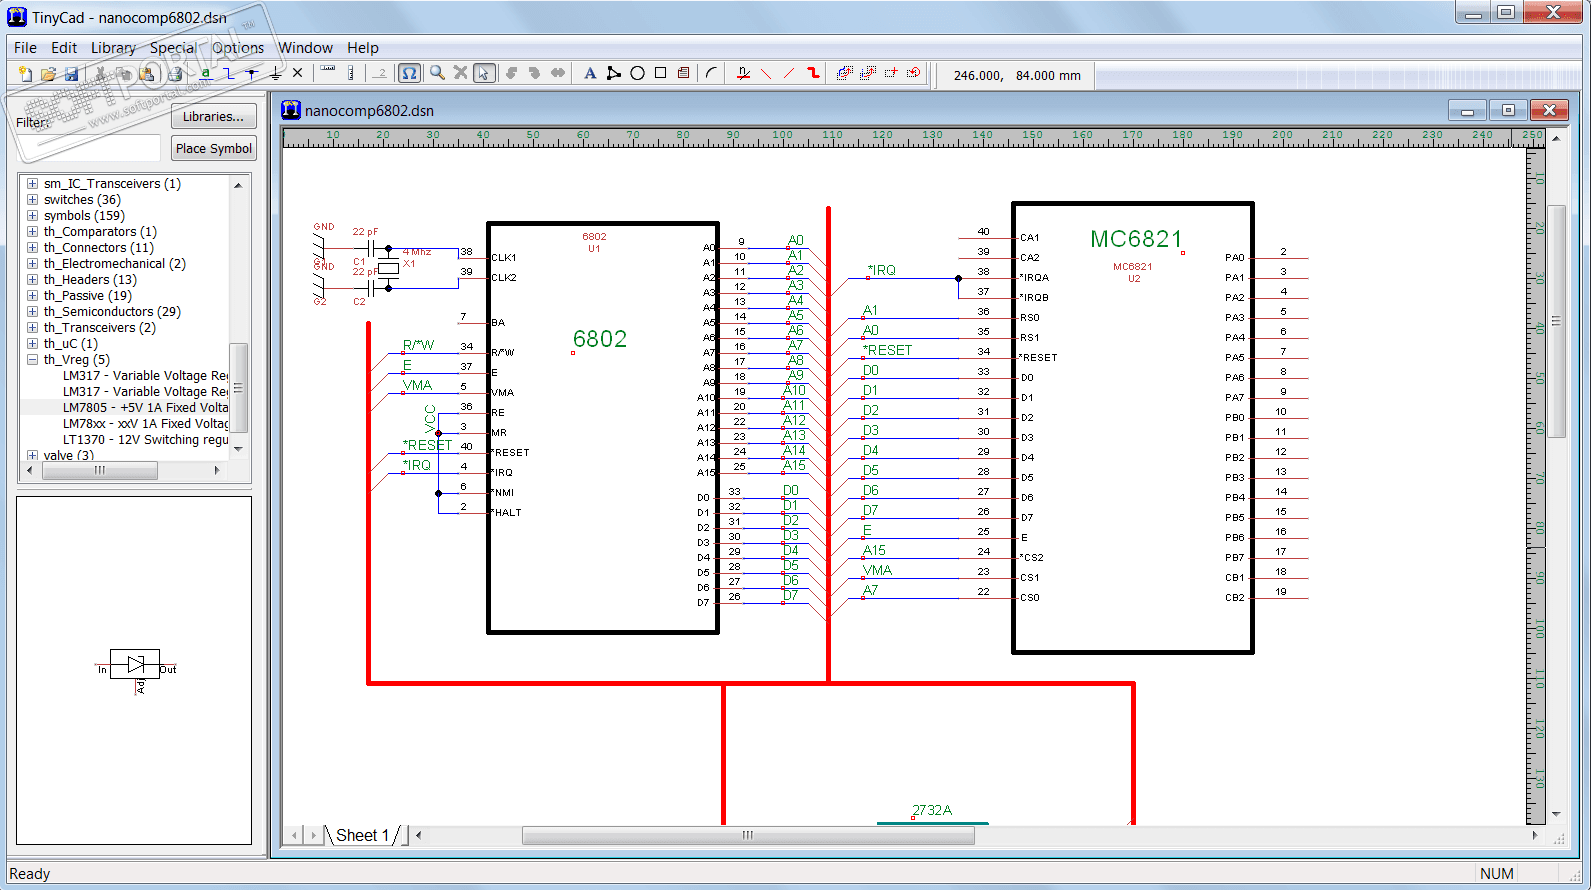This screenshot has height=890, width=1591.
Task: Save the design with the floppy disk icon
Action: (x=71, y=73)
